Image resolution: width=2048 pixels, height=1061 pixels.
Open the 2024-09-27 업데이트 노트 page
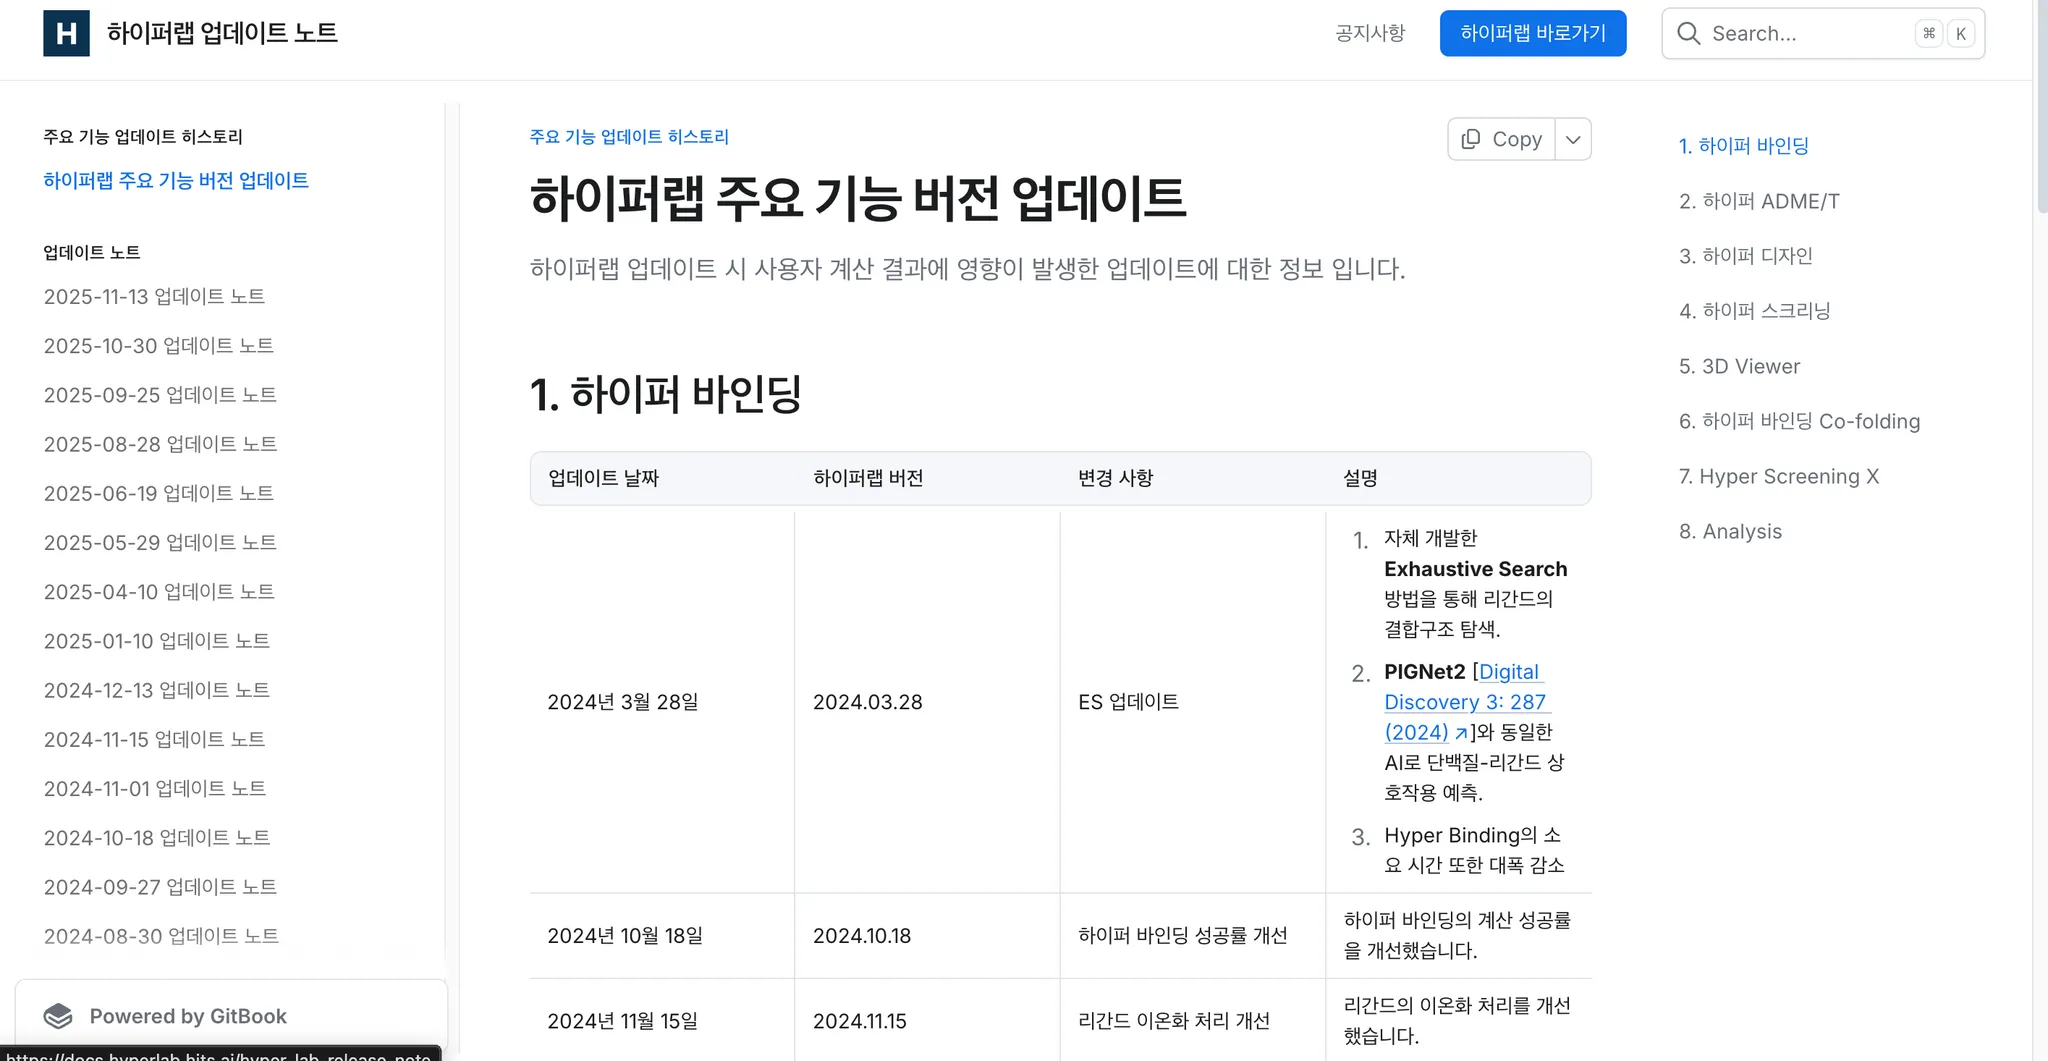click(160, 886)
